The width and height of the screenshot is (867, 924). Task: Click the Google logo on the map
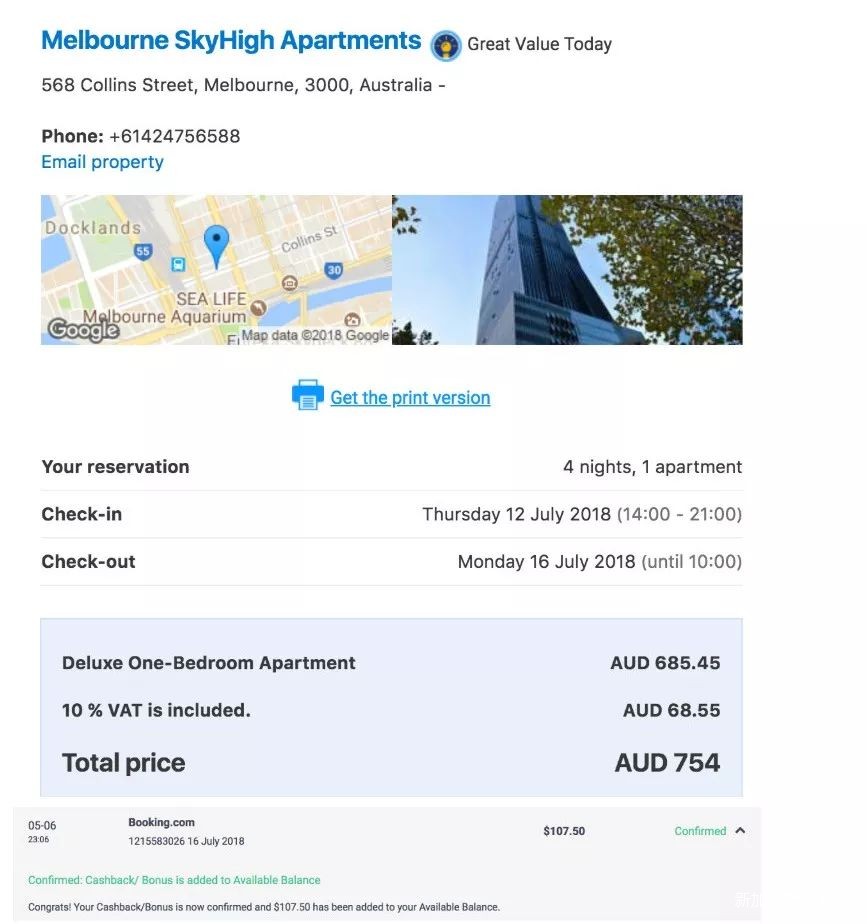tap(83, 329)
